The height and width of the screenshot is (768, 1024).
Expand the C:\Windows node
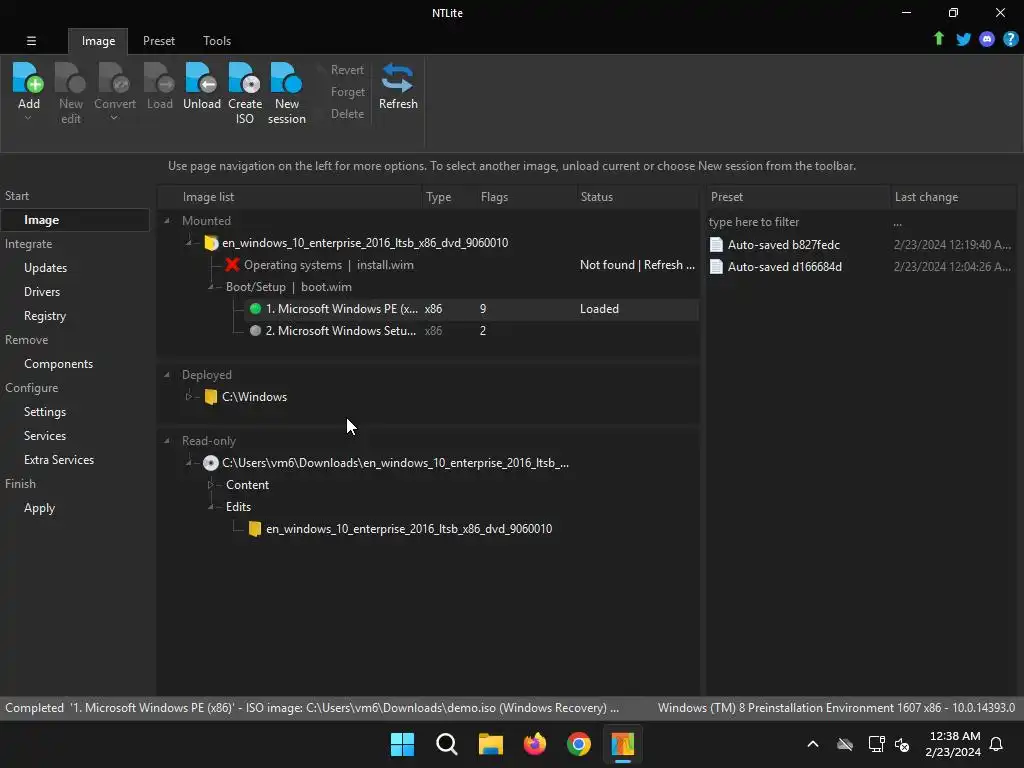(189, 396)
